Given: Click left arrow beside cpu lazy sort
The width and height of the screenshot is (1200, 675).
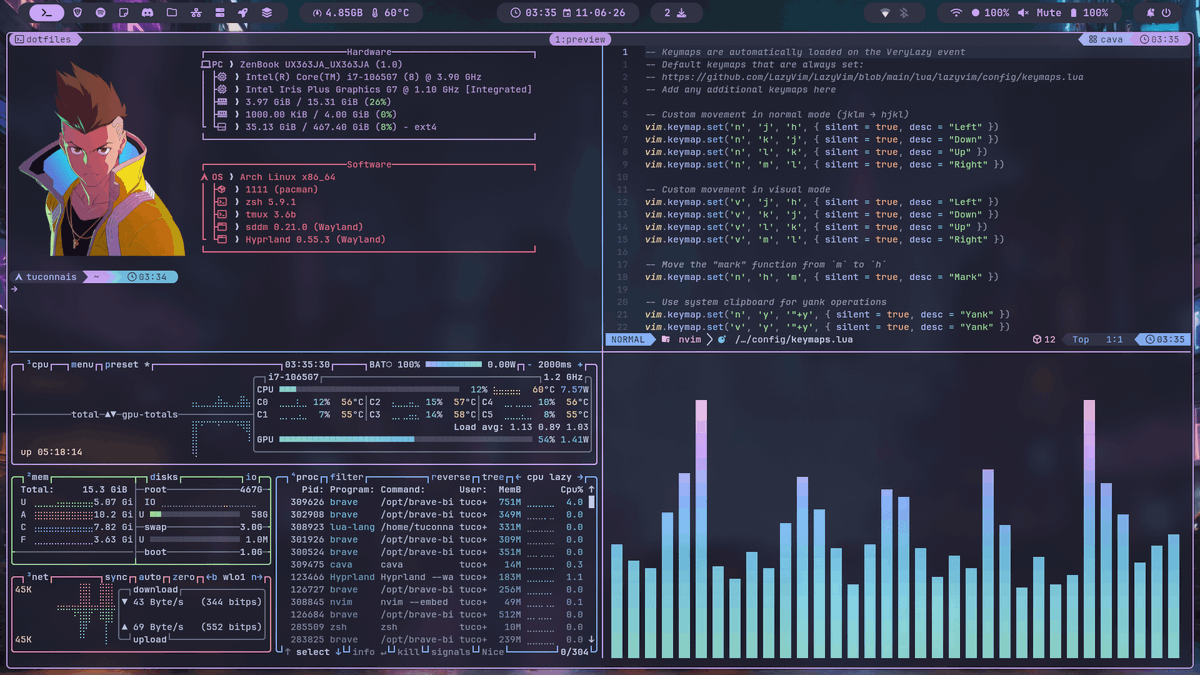Looking at the screenshot, I should [x=518, y=478].
